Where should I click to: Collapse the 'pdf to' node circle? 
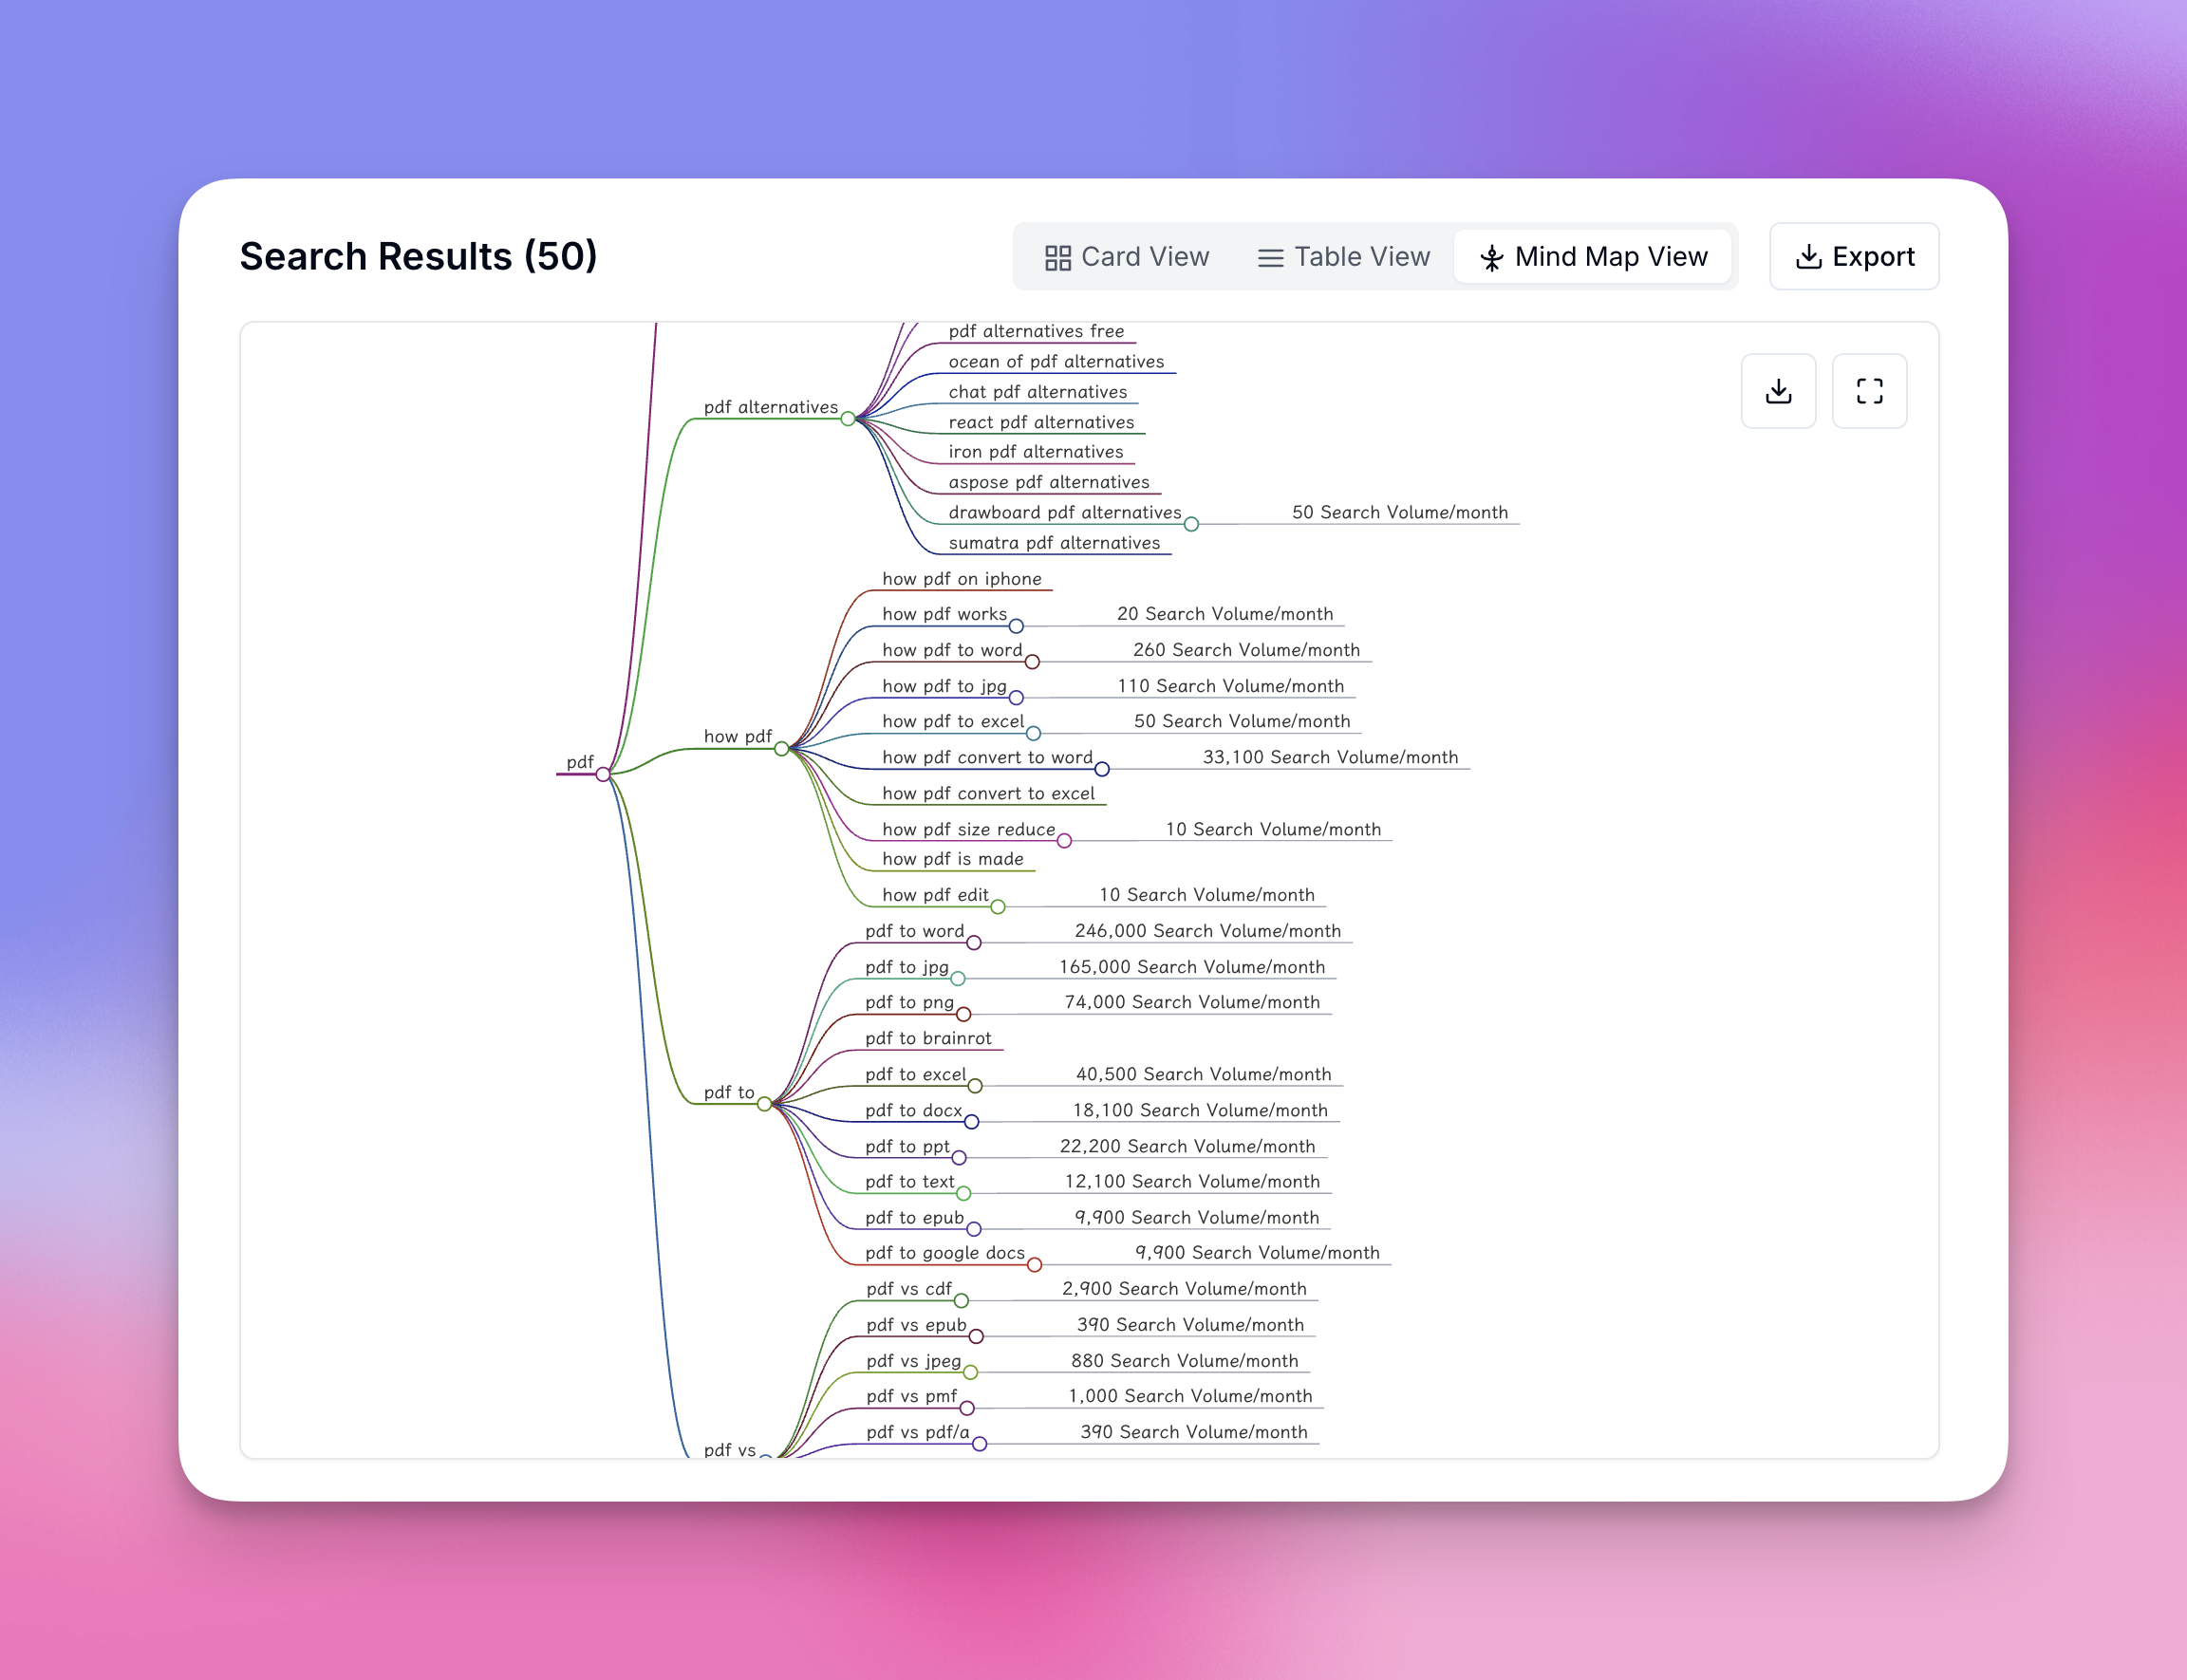(764, 1104)
